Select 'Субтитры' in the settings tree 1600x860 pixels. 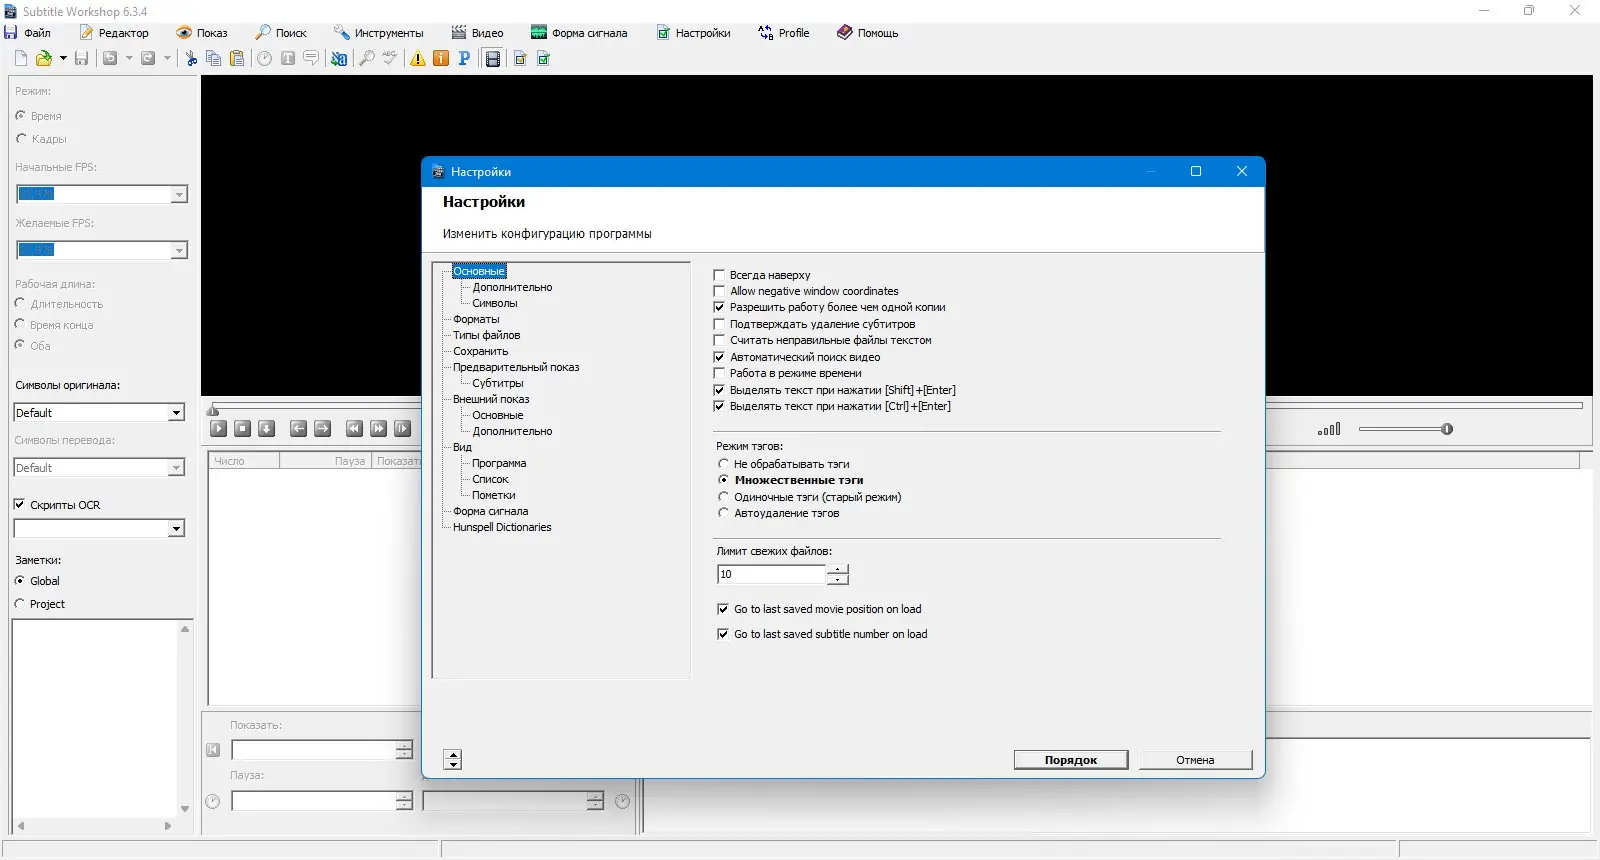tap(498, 383)
